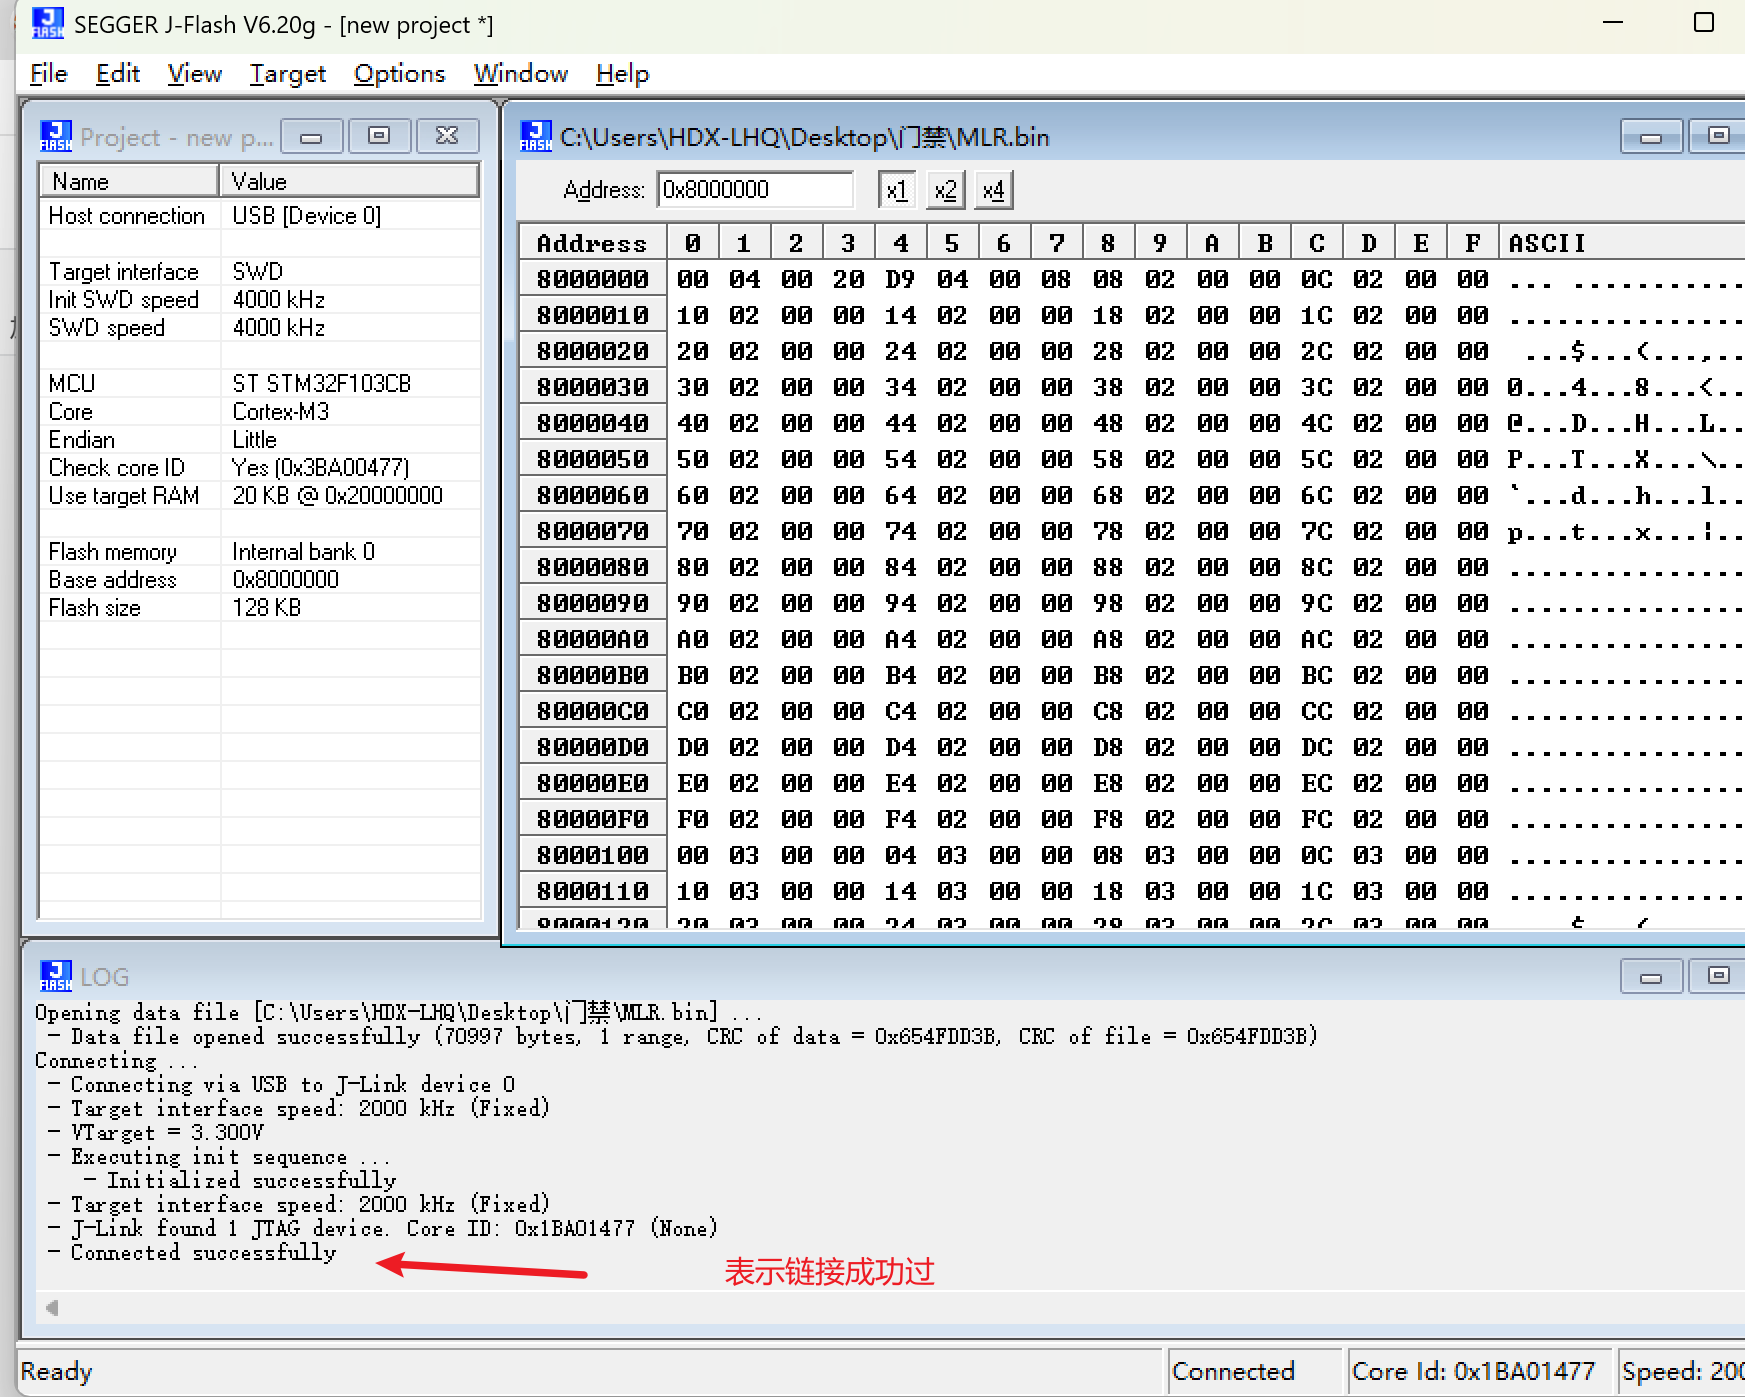1745x1397 pixels.
Task: Click byte D9 in row 8000000
Action: click(x=900, y=279)
